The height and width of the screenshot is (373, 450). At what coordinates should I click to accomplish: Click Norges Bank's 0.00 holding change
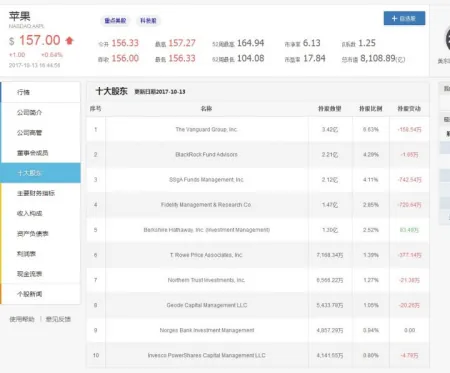click(x=409, y=330)
